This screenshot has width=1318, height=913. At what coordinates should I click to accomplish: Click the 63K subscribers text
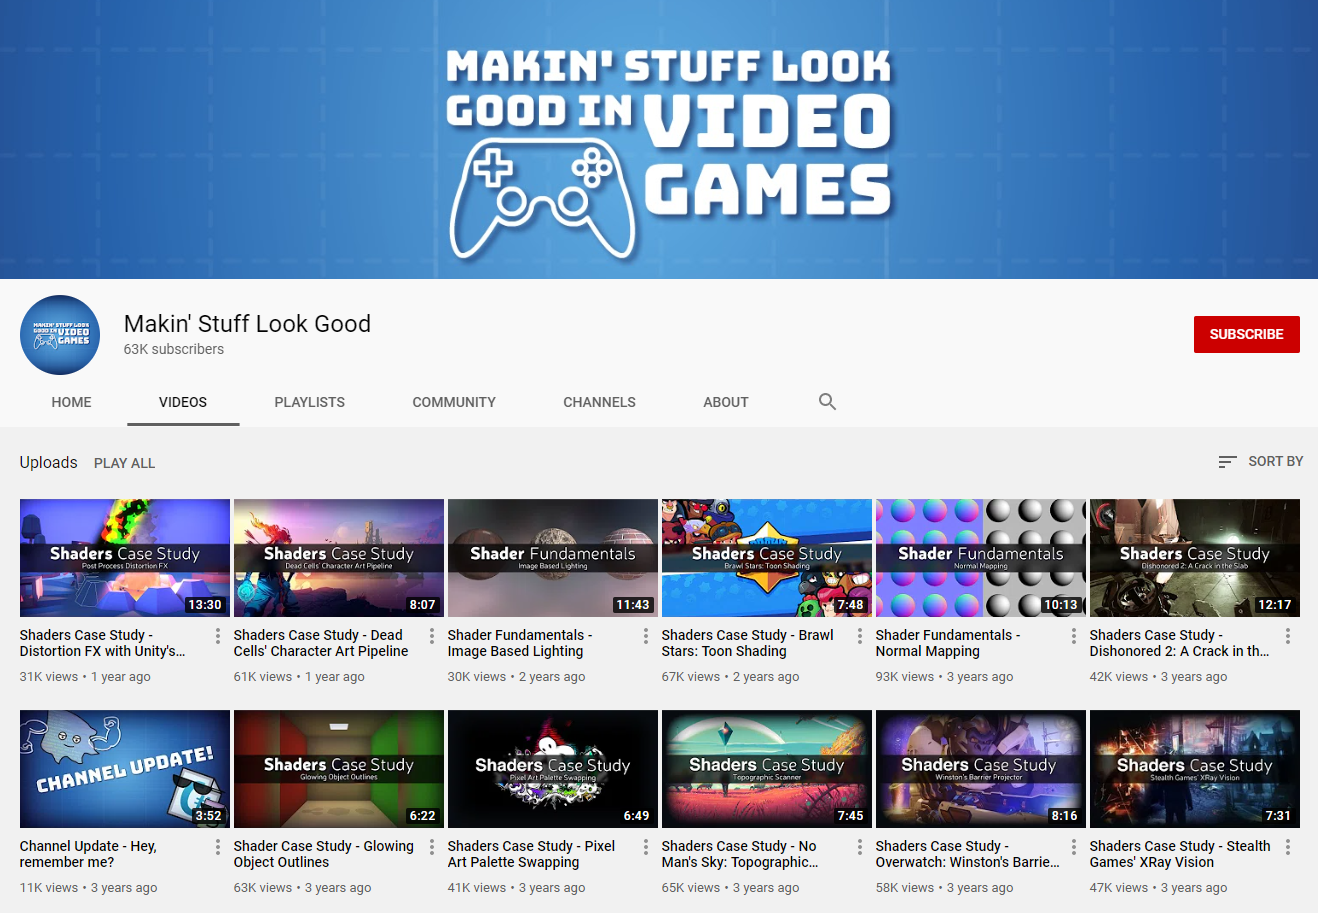(x=174, y=349)
